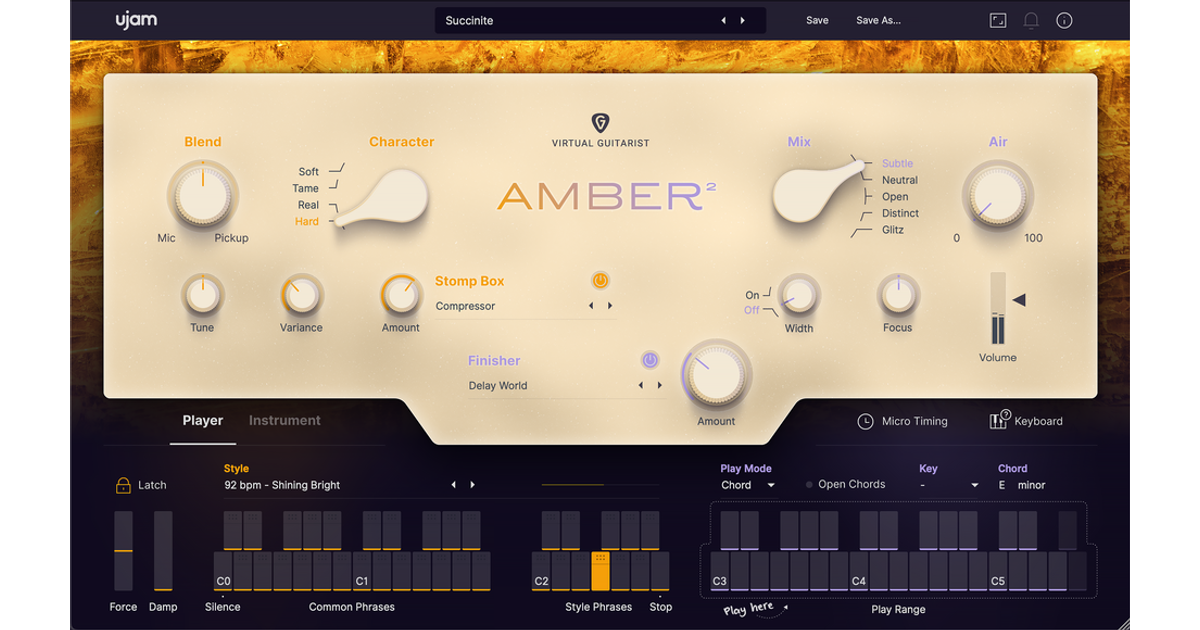Select Hard character setting

(307, 221)
